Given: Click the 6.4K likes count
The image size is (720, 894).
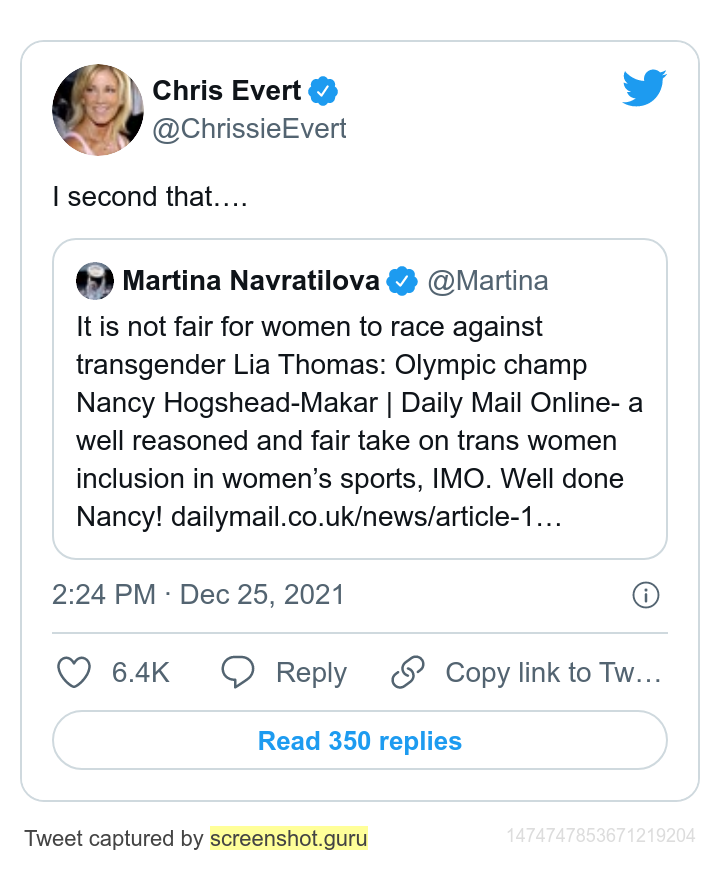Looking at the screenshot, I should tap(140, 673).
